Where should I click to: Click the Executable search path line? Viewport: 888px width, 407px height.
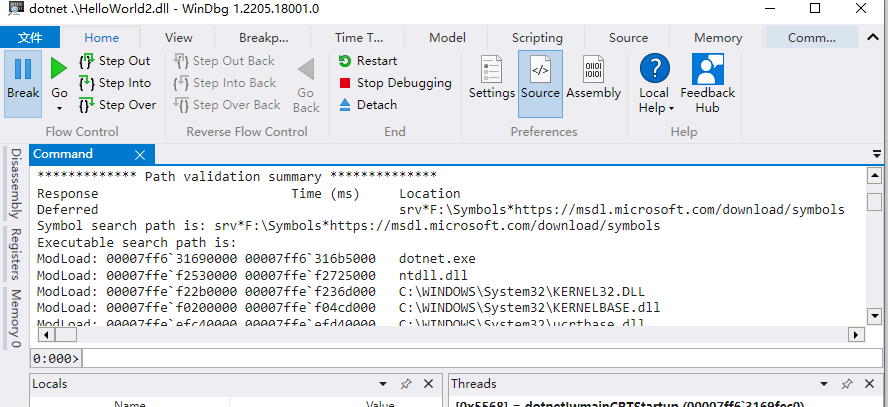(136, 243)
